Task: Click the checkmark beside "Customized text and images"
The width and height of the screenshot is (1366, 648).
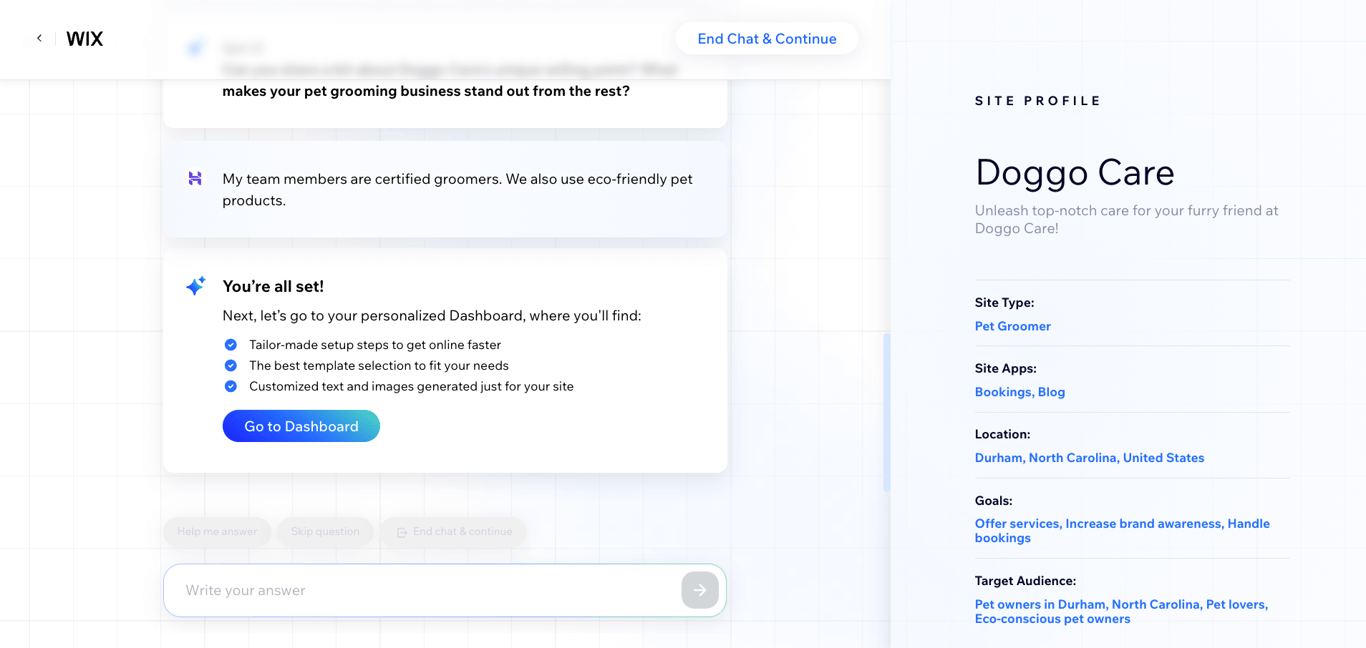Action: coord(230,386)
